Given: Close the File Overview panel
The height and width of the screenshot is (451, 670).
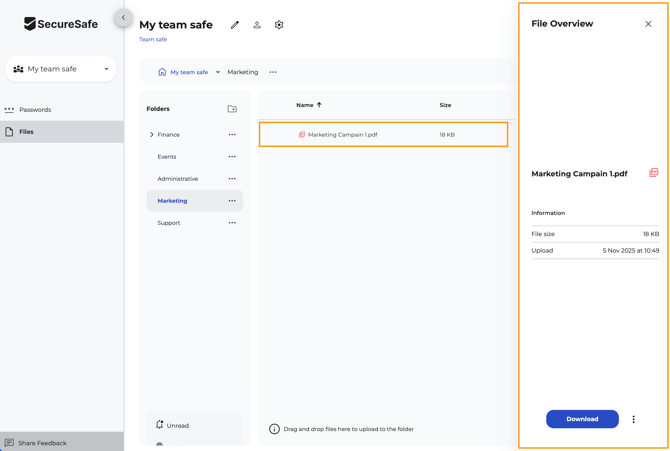Looking at the screenshot, I should pos(648,24).
